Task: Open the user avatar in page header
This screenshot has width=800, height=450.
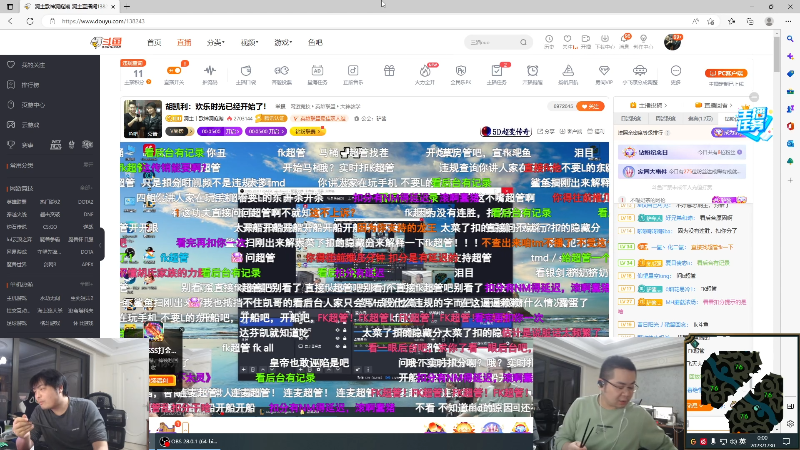Action: pyautogui.click(x=672, y=42)
